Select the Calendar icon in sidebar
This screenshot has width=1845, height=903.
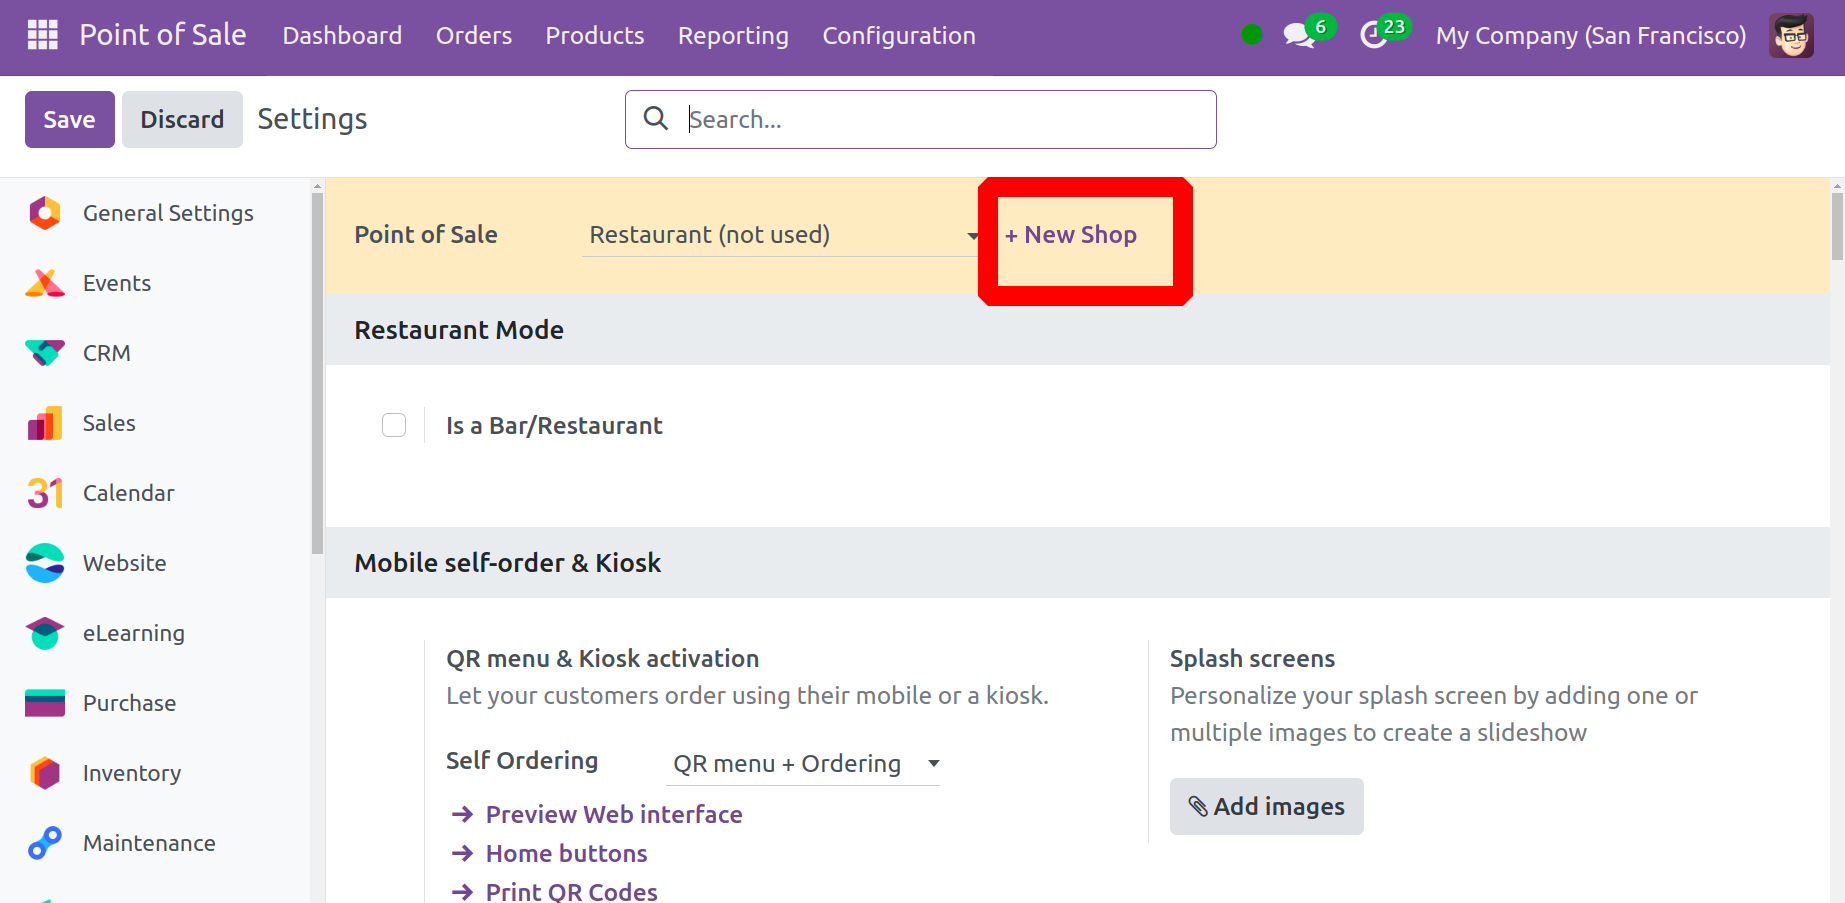pos(45,493)
